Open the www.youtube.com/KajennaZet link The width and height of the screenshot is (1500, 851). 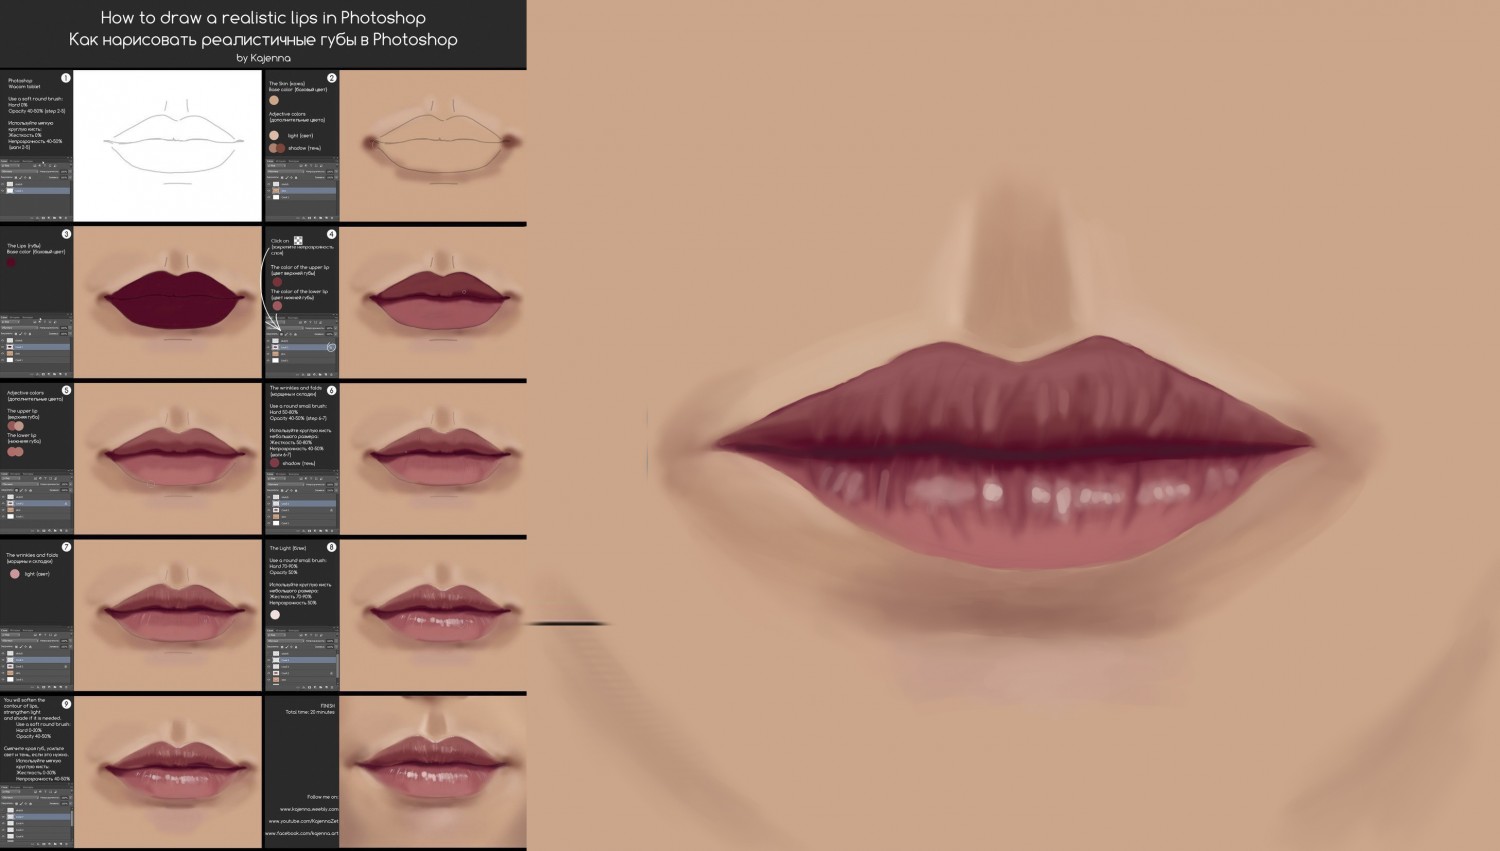coord(303,821)
